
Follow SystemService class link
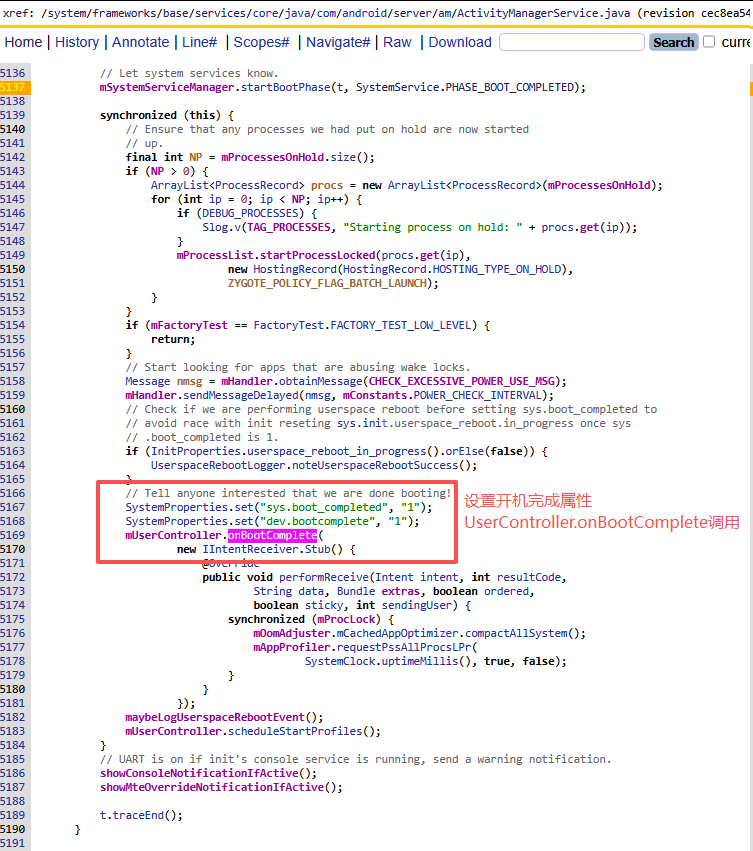pos(397,87)
